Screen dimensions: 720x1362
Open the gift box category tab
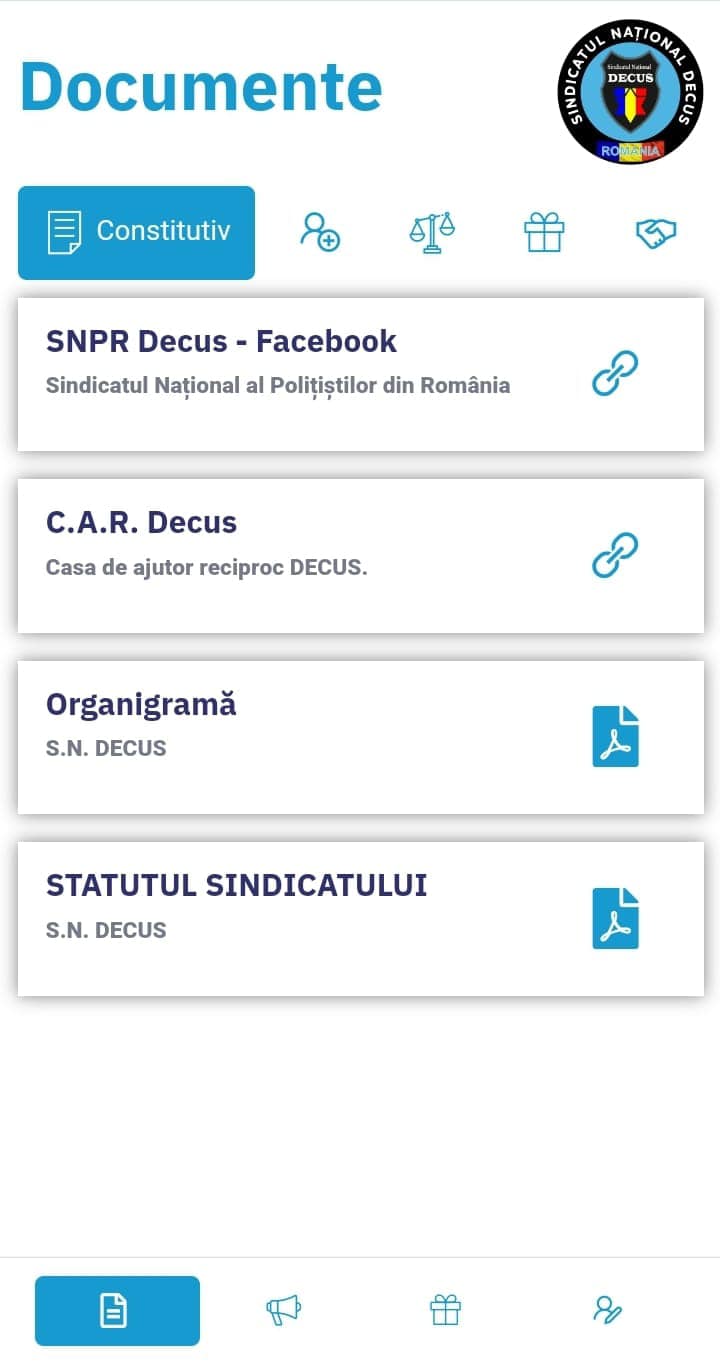544,233
